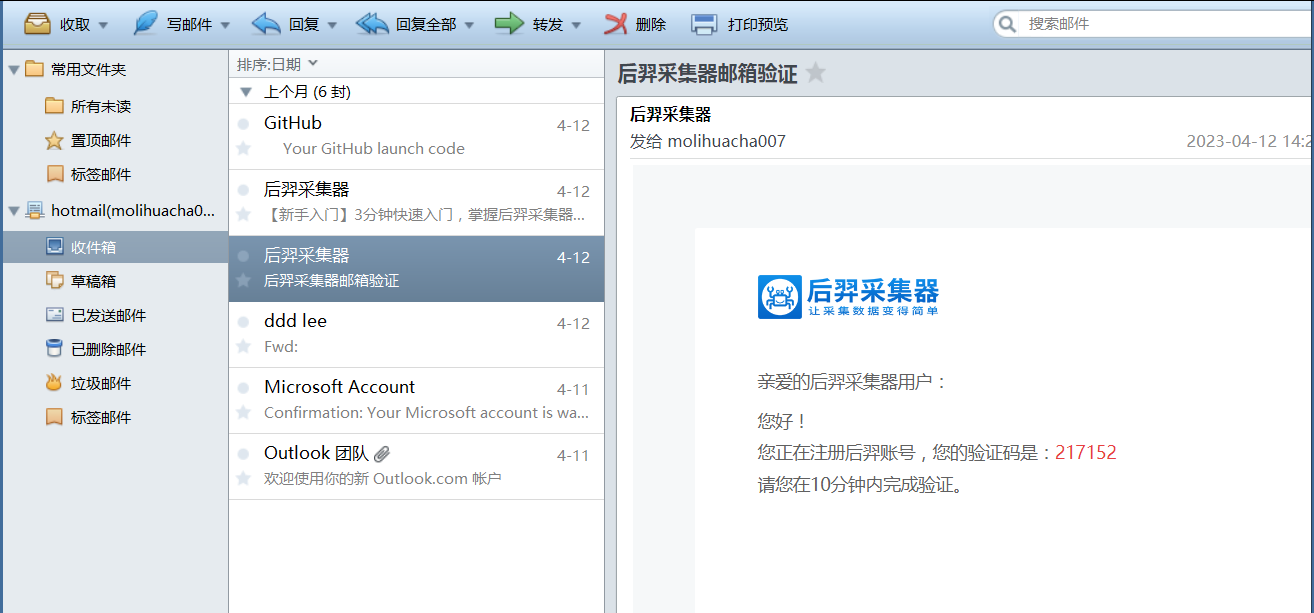Image resolution: width=1314 pixels, height=613 pixels.
Task: Star the 新手入门 后羿采集器 email
Action: (243, 214)
